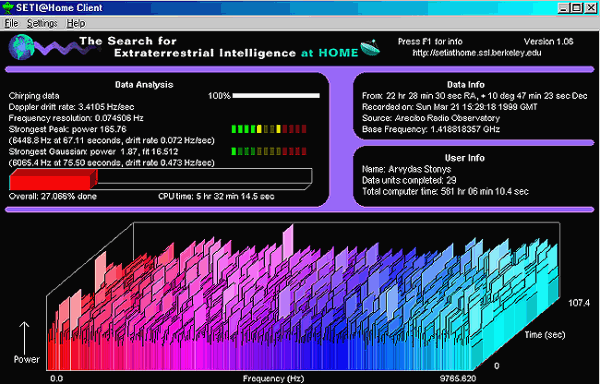Click 'Strongest Peak: power 165.76'
This screenshot has width=600, height=384.
point(67,129)
